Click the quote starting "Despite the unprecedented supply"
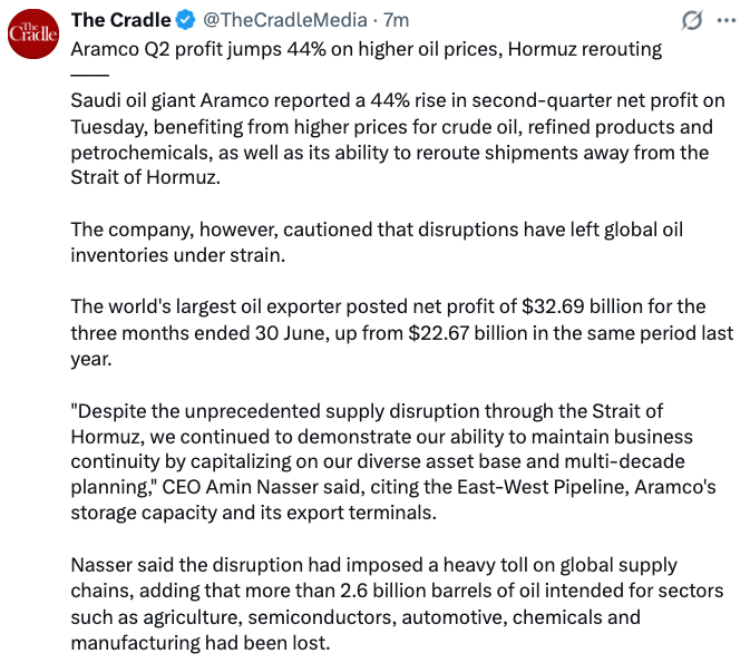The image size is (750, 663). click(381, 449)
